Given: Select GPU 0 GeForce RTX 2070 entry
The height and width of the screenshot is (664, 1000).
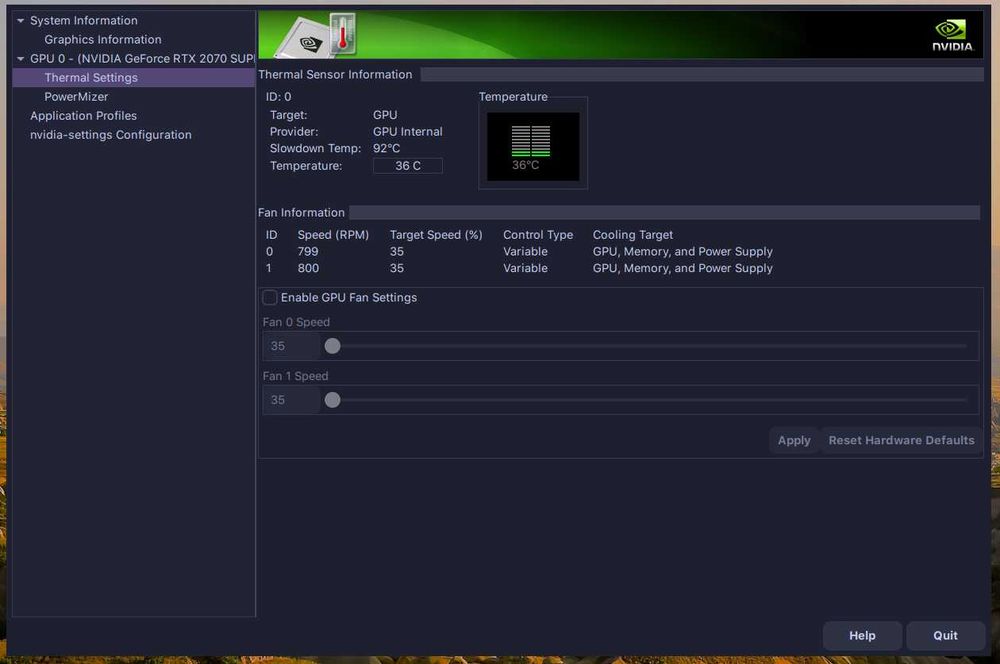Looking at the screenshot, I should 142,59.
